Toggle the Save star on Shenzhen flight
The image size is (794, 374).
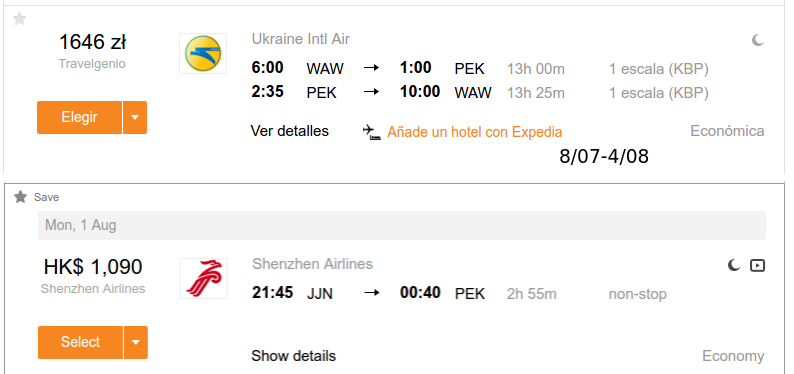pos(20,197)
